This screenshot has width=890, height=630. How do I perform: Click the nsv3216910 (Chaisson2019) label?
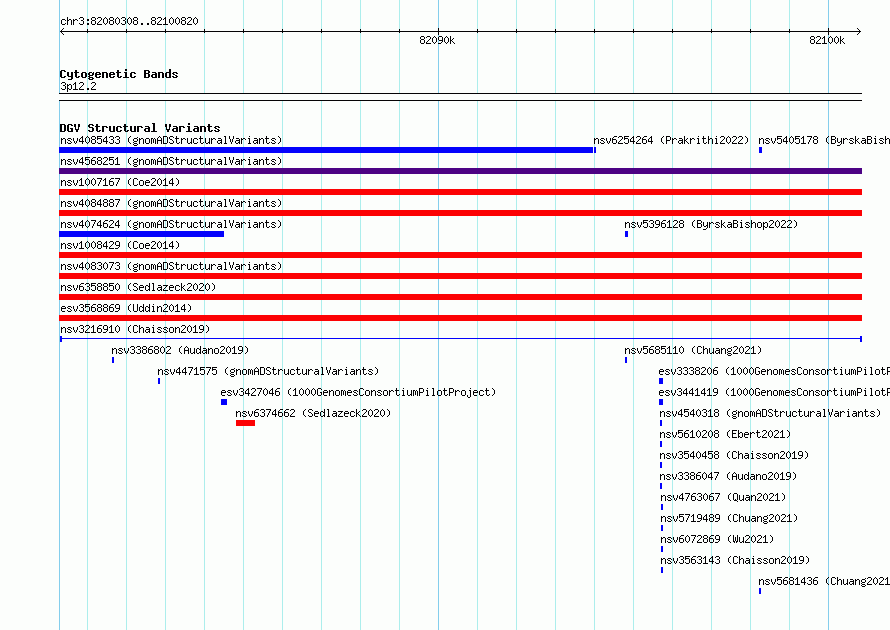pyautogui.click(x=135, y=329)
